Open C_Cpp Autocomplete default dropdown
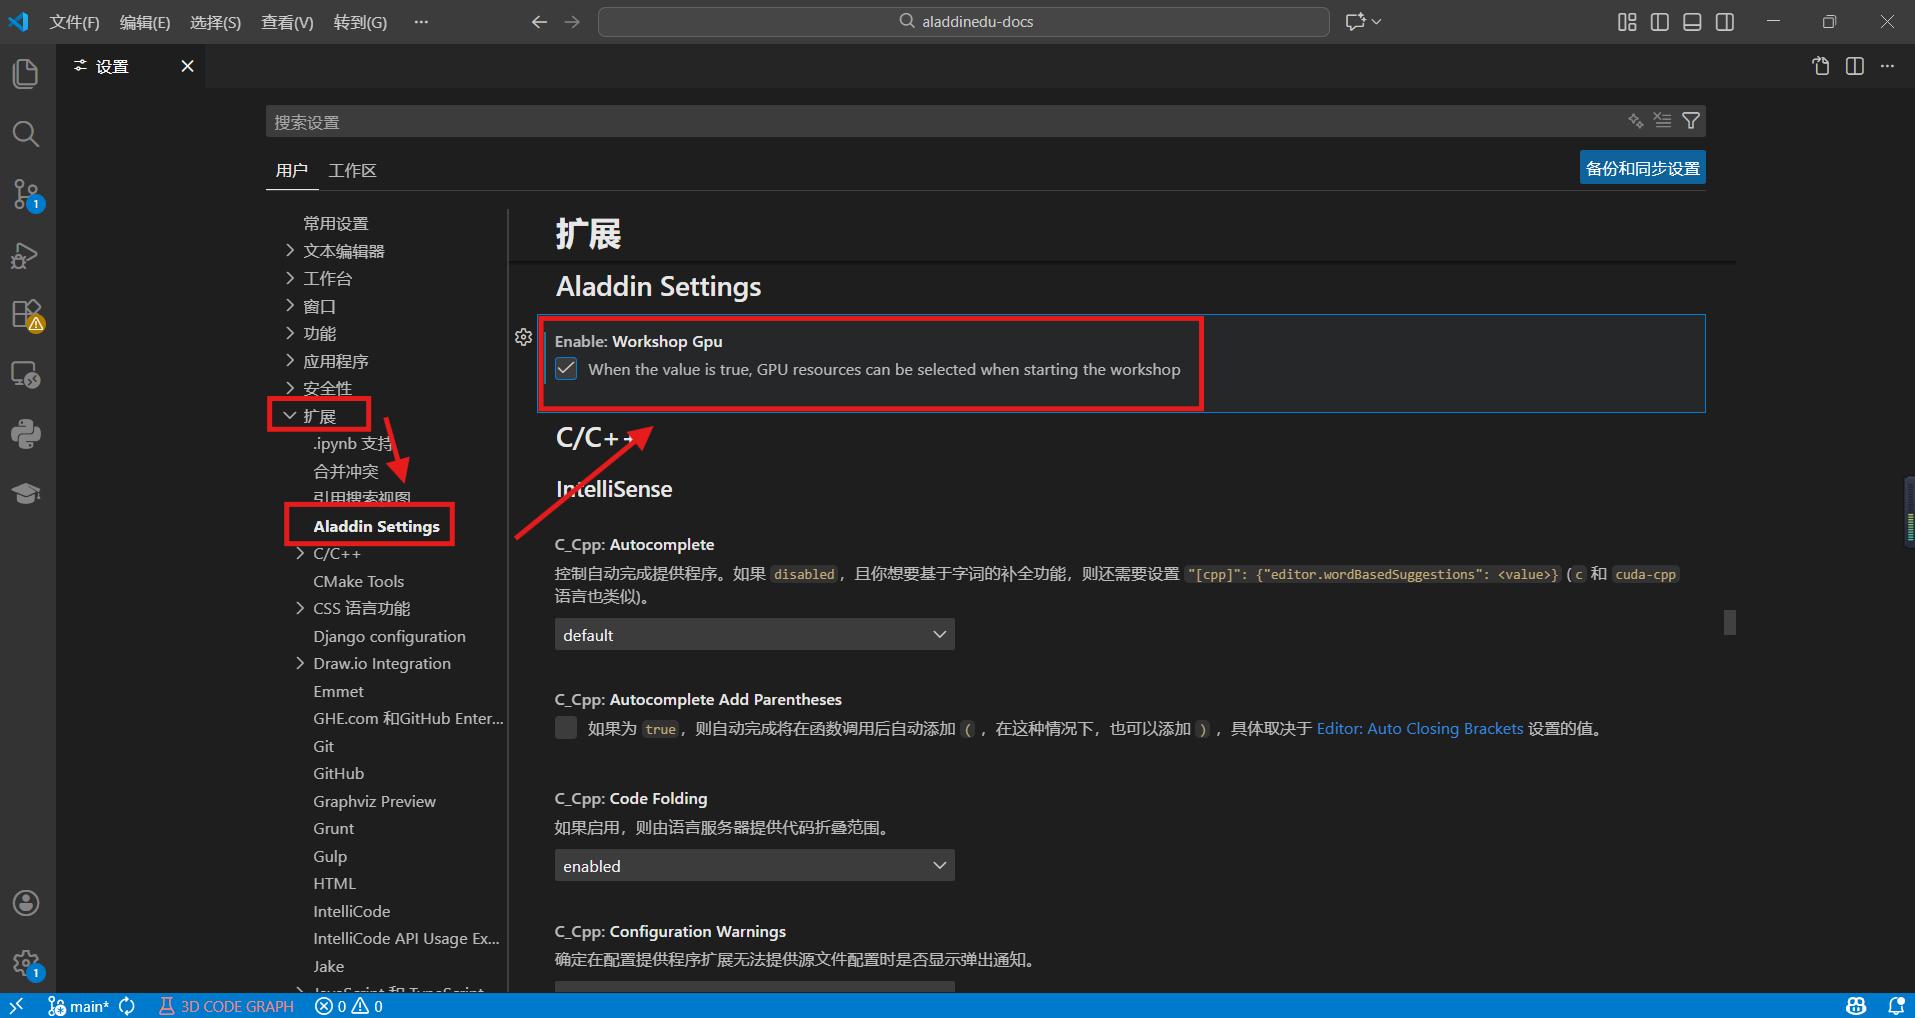The width and height of the screenshot is (1915, 1018). 754,635
